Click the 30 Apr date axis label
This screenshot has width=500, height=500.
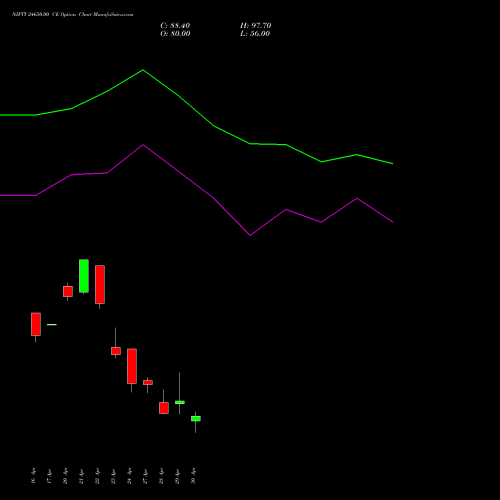pyautogui.click(x=193, y=476)
